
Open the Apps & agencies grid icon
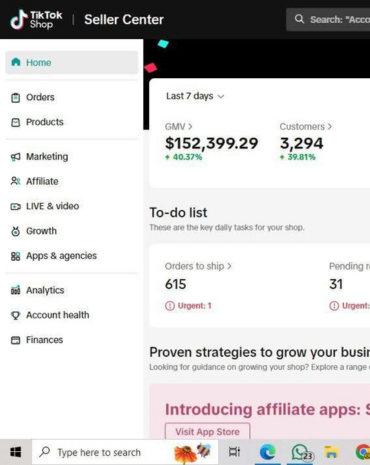click(16, 256)
